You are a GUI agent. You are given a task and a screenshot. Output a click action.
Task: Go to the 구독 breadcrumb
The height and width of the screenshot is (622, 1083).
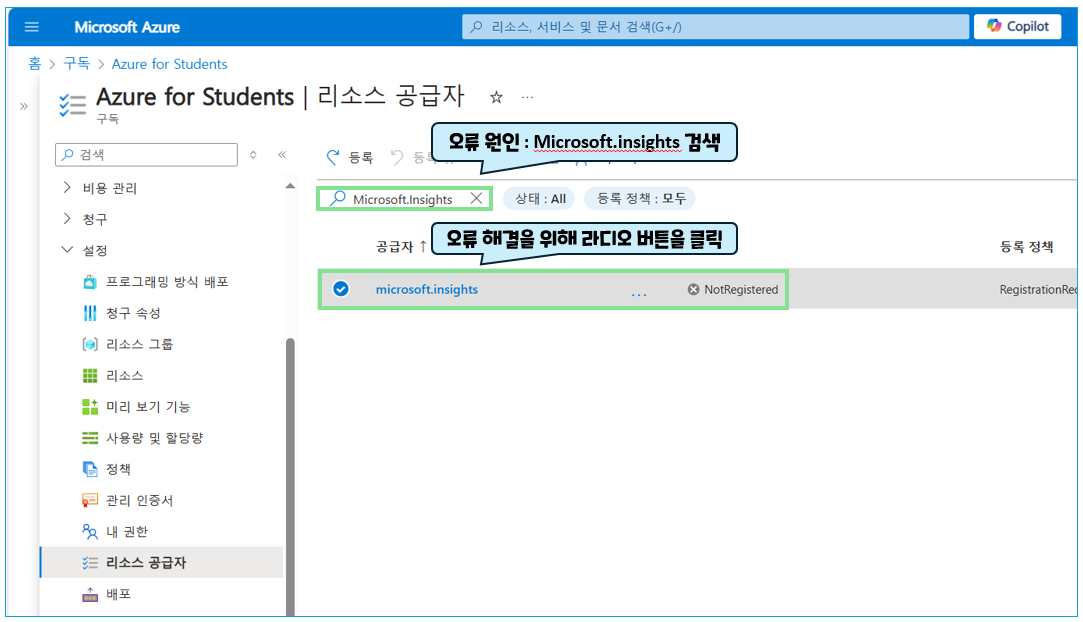[x=77, y=64]
